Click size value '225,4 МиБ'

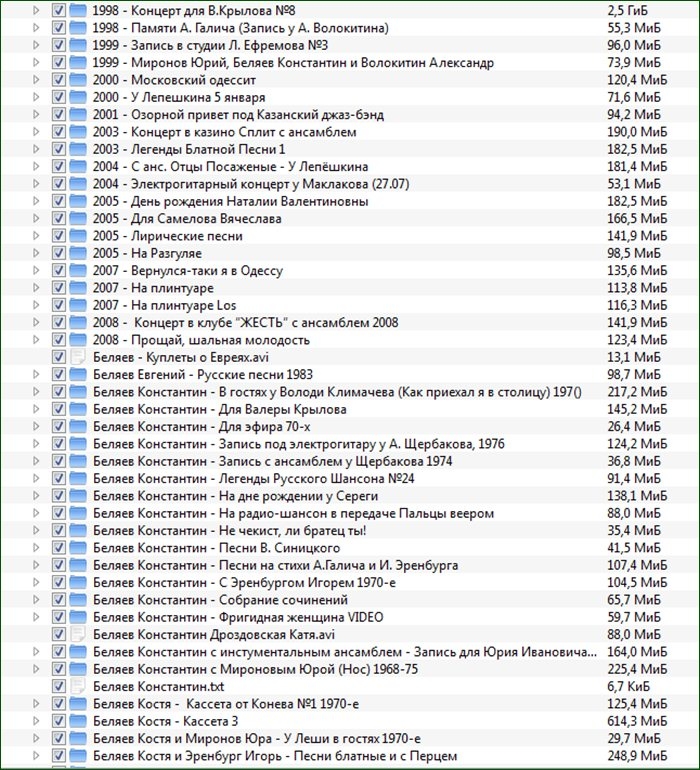click(x=637, y=669)
